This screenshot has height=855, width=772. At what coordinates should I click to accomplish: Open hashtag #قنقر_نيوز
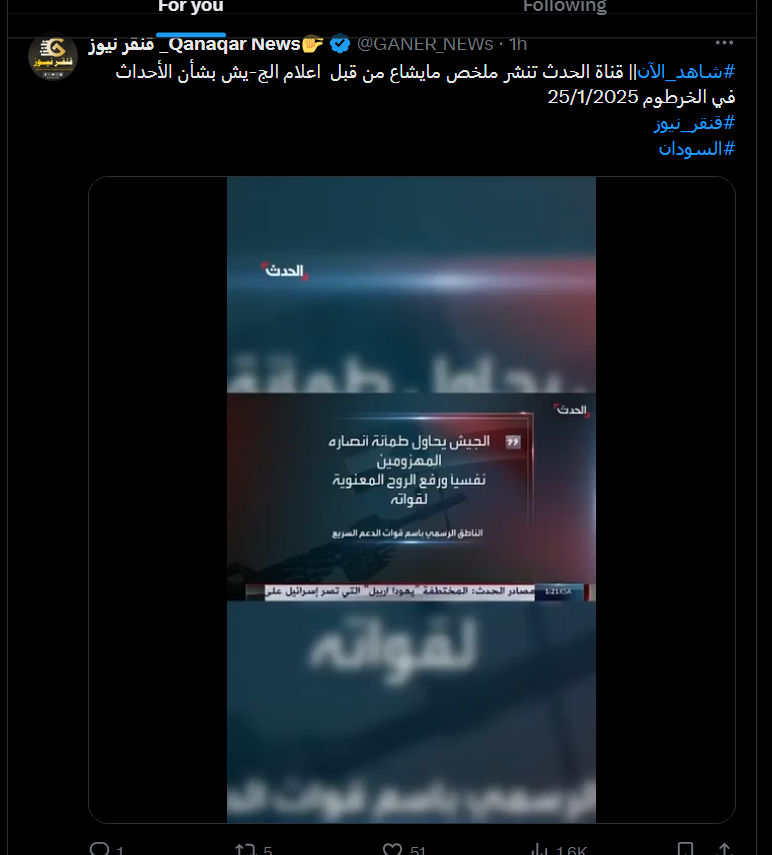click(694, 123)
